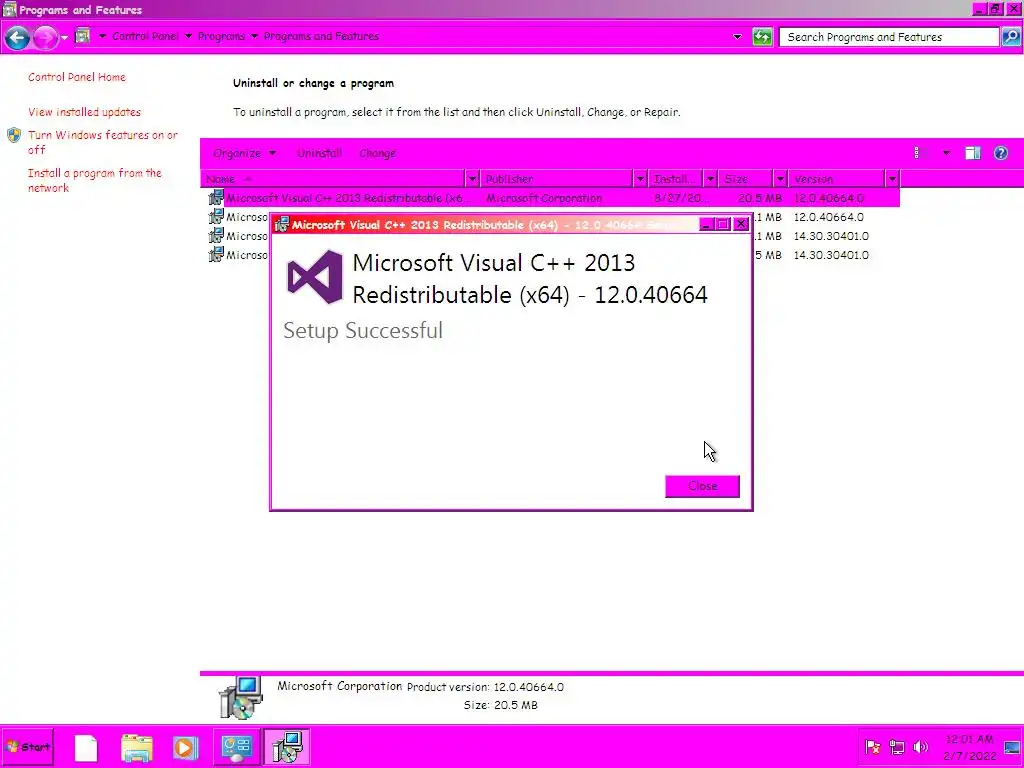Viewport: 1024px width, 768px height.
Task: Click Change in the toolbar
Action: pyautogui.click(x=377, y=153)
